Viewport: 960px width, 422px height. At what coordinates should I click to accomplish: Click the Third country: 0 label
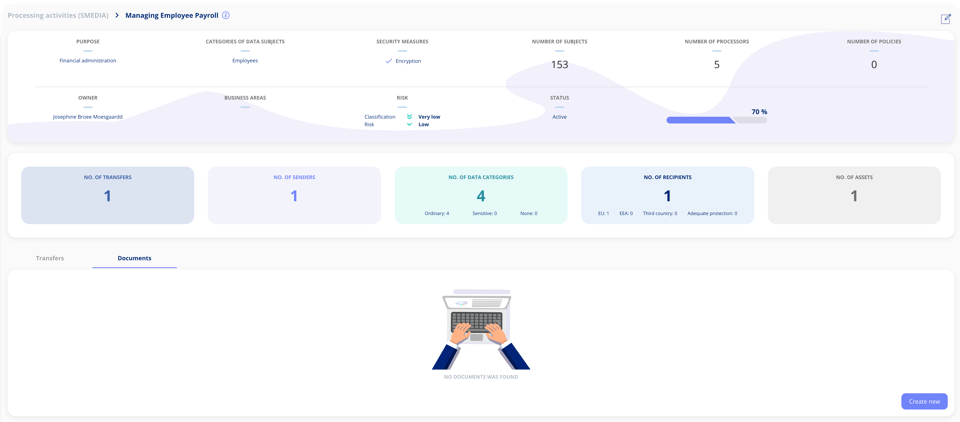pyautogui.click(x=659, y=213)
